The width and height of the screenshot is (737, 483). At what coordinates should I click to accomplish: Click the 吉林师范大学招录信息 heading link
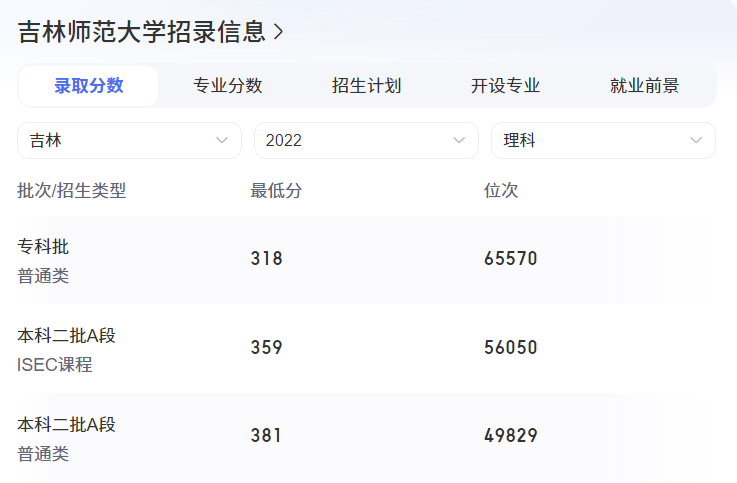click(142, 32)
